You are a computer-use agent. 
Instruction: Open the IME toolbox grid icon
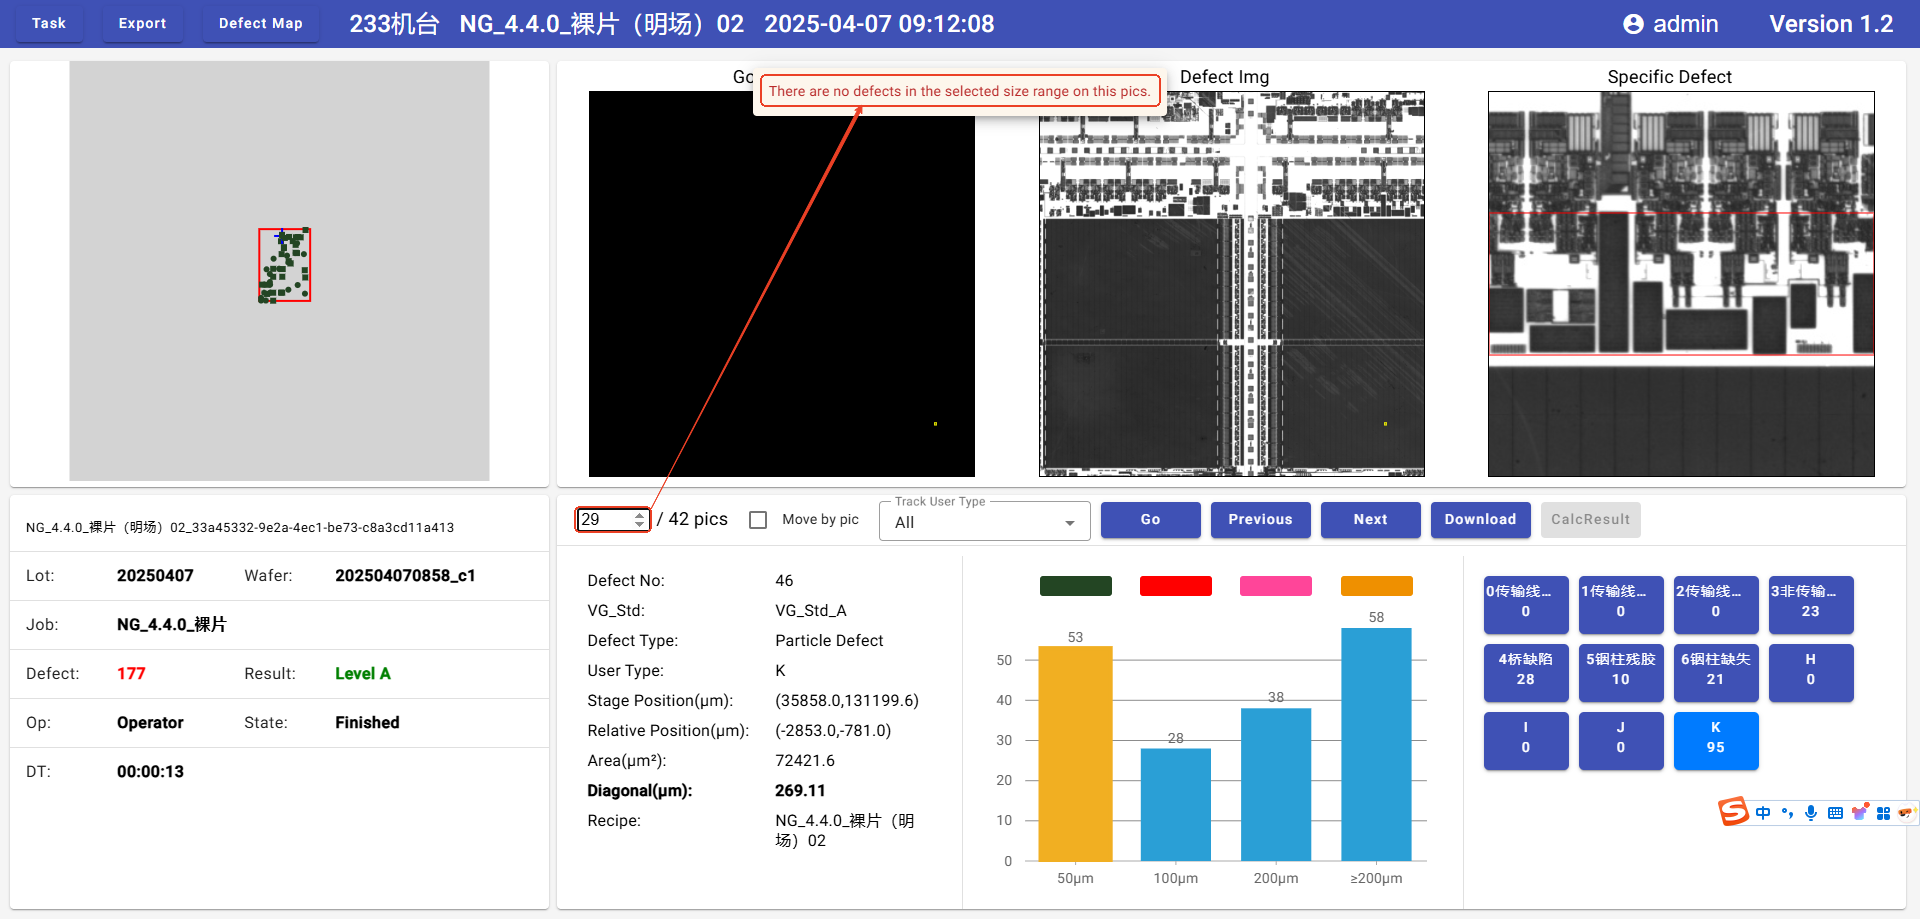(1883, 813)
